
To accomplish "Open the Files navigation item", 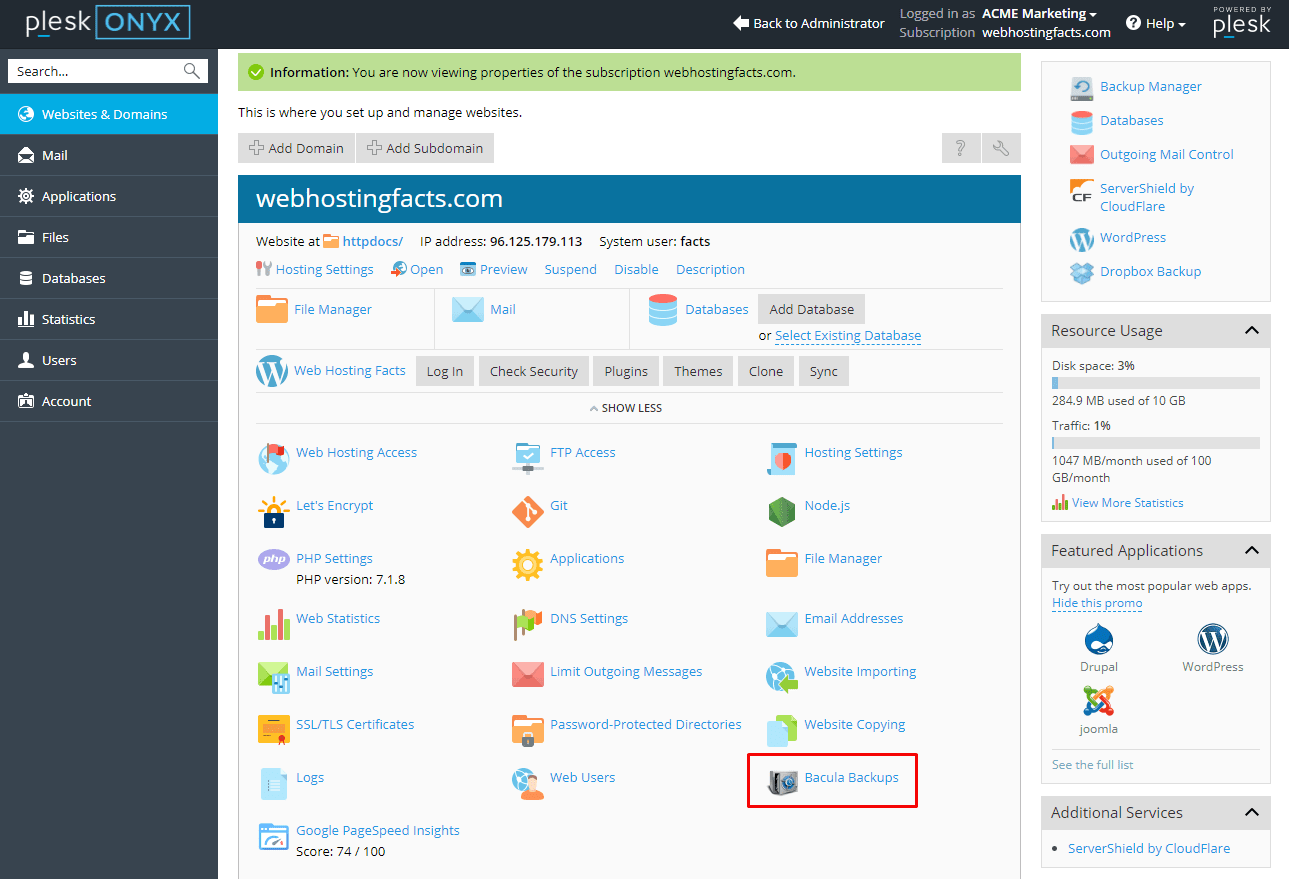I will [x=109, y=237].
